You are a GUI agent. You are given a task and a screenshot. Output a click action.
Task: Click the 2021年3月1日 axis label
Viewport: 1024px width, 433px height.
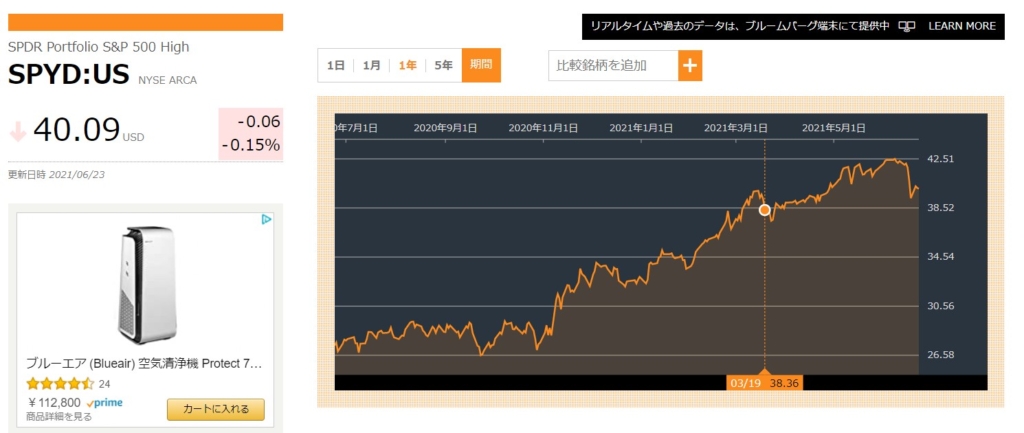[735, 128]
